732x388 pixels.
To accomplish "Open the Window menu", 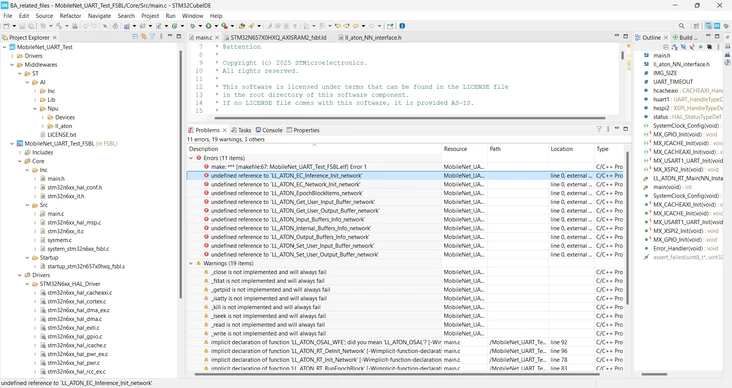I will pyautogui.click(x=192, y=15).
